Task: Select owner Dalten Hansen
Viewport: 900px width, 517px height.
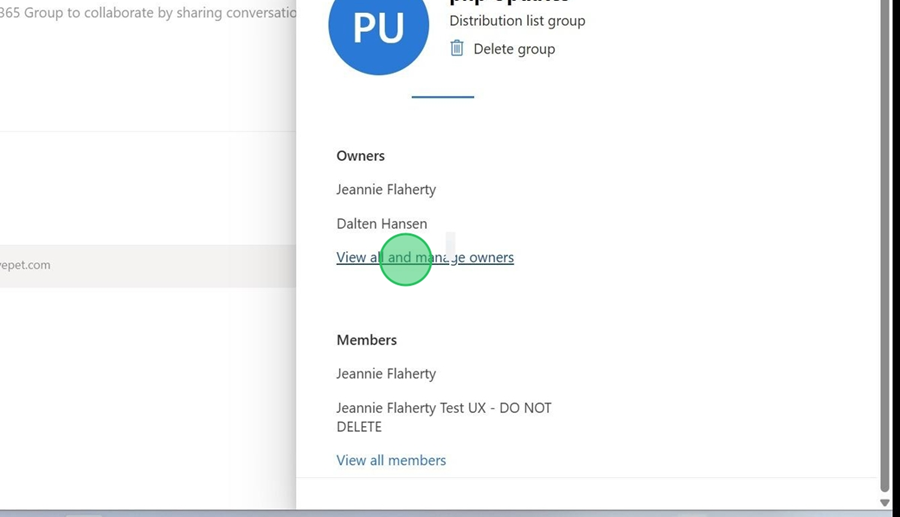Action: [x=381, y=223]
